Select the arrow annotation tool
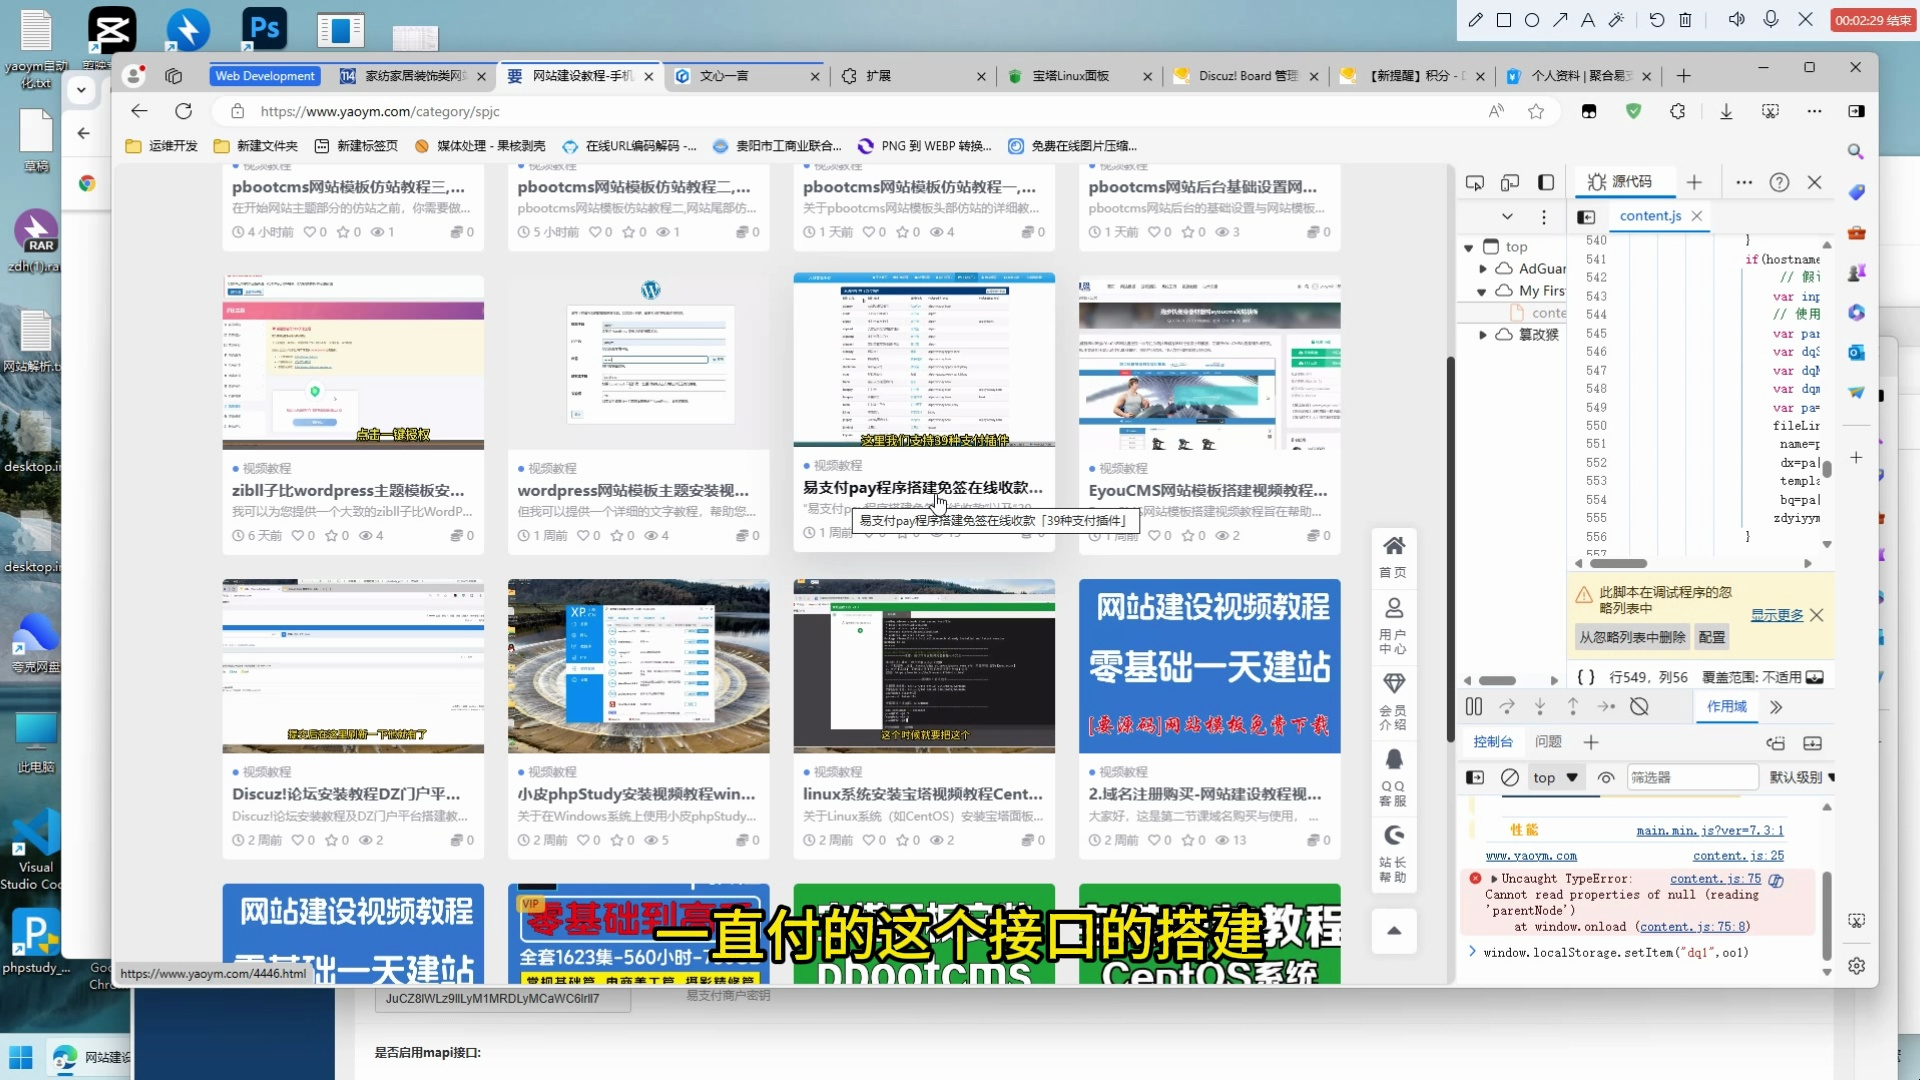This screenshot has width=1920, height=1080. (1560, 20)
